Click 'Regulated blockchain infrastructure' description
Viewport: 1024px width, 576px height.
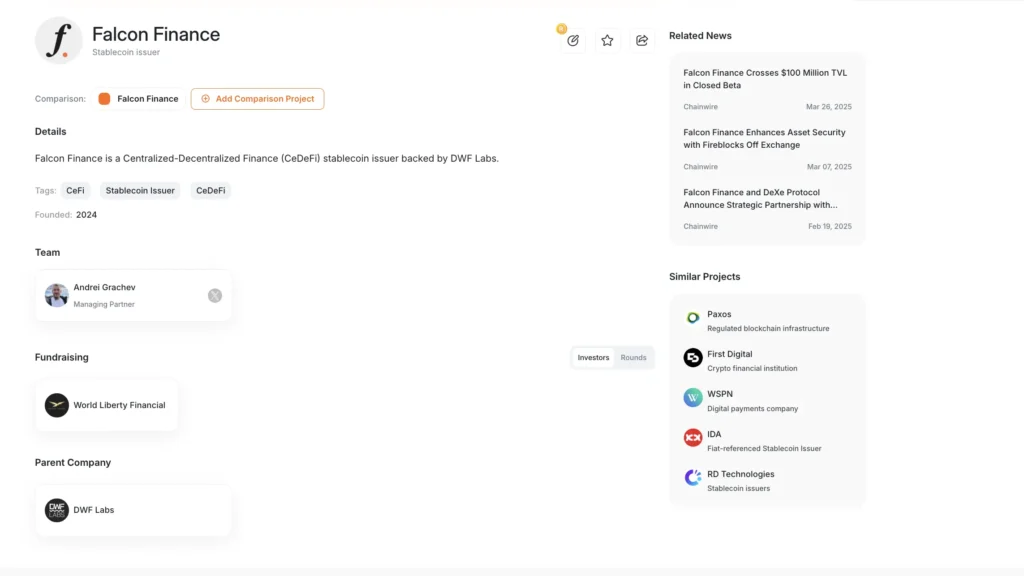click(x=768, y=328)
